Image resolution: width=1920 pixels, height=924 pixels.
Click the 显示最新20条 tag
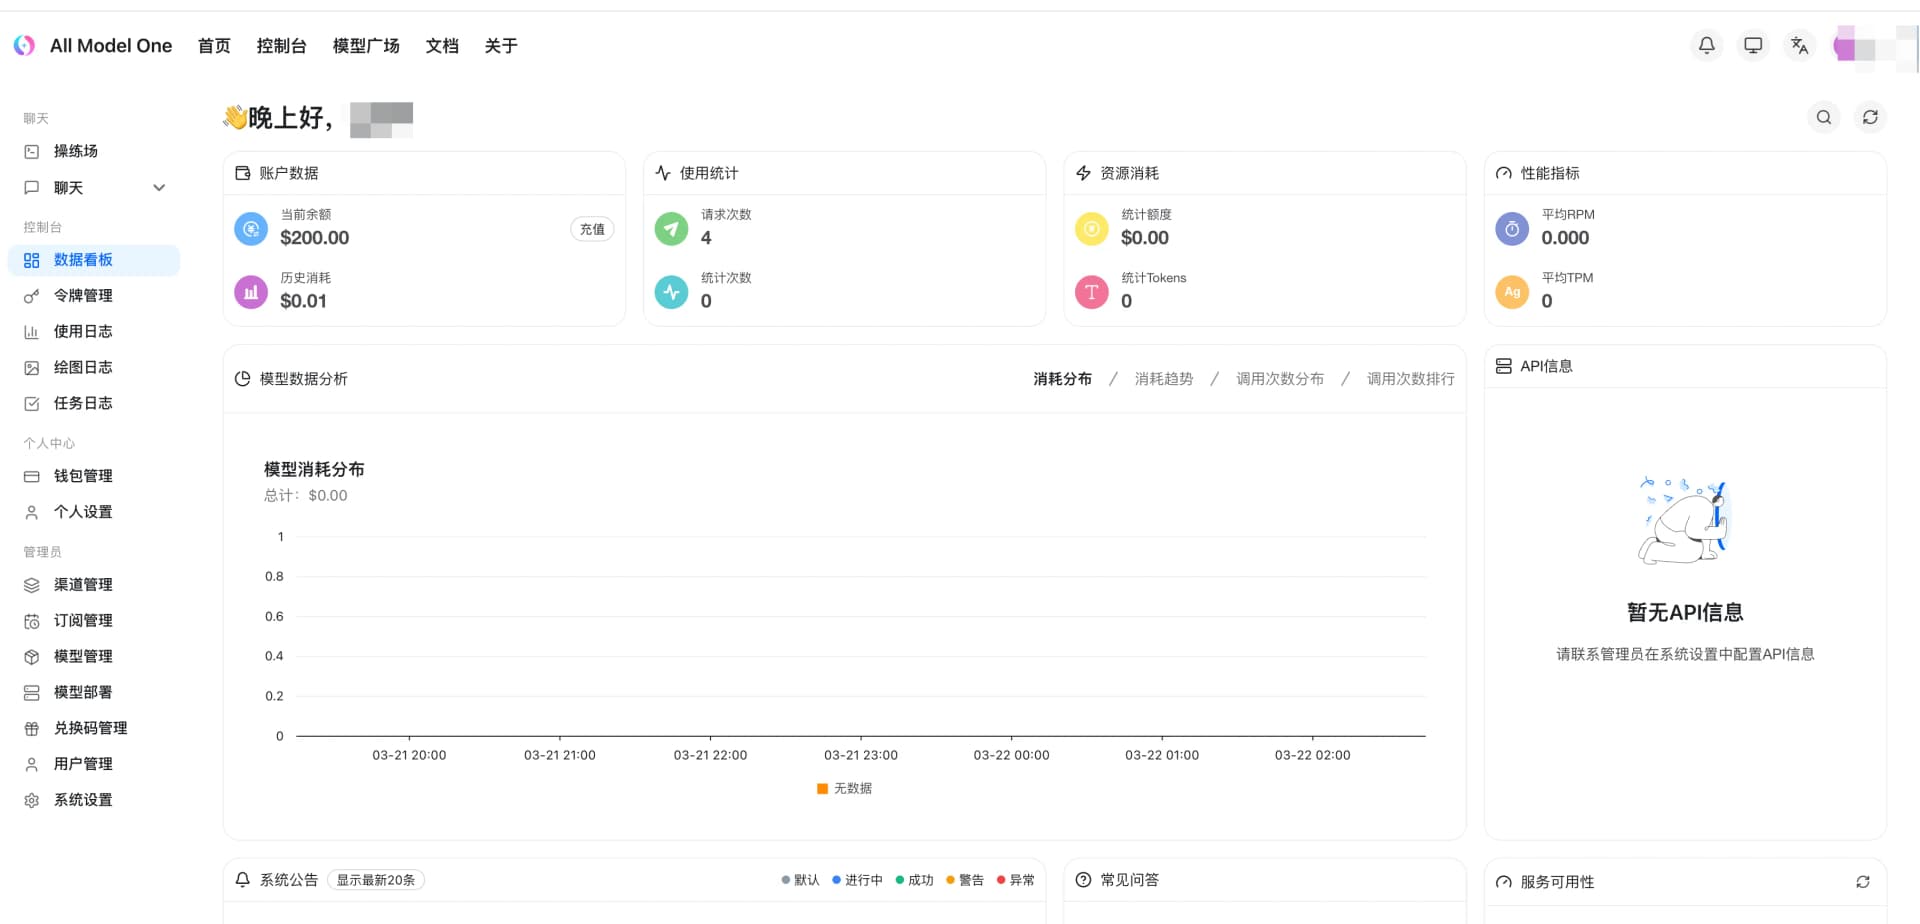coord(376,880)
